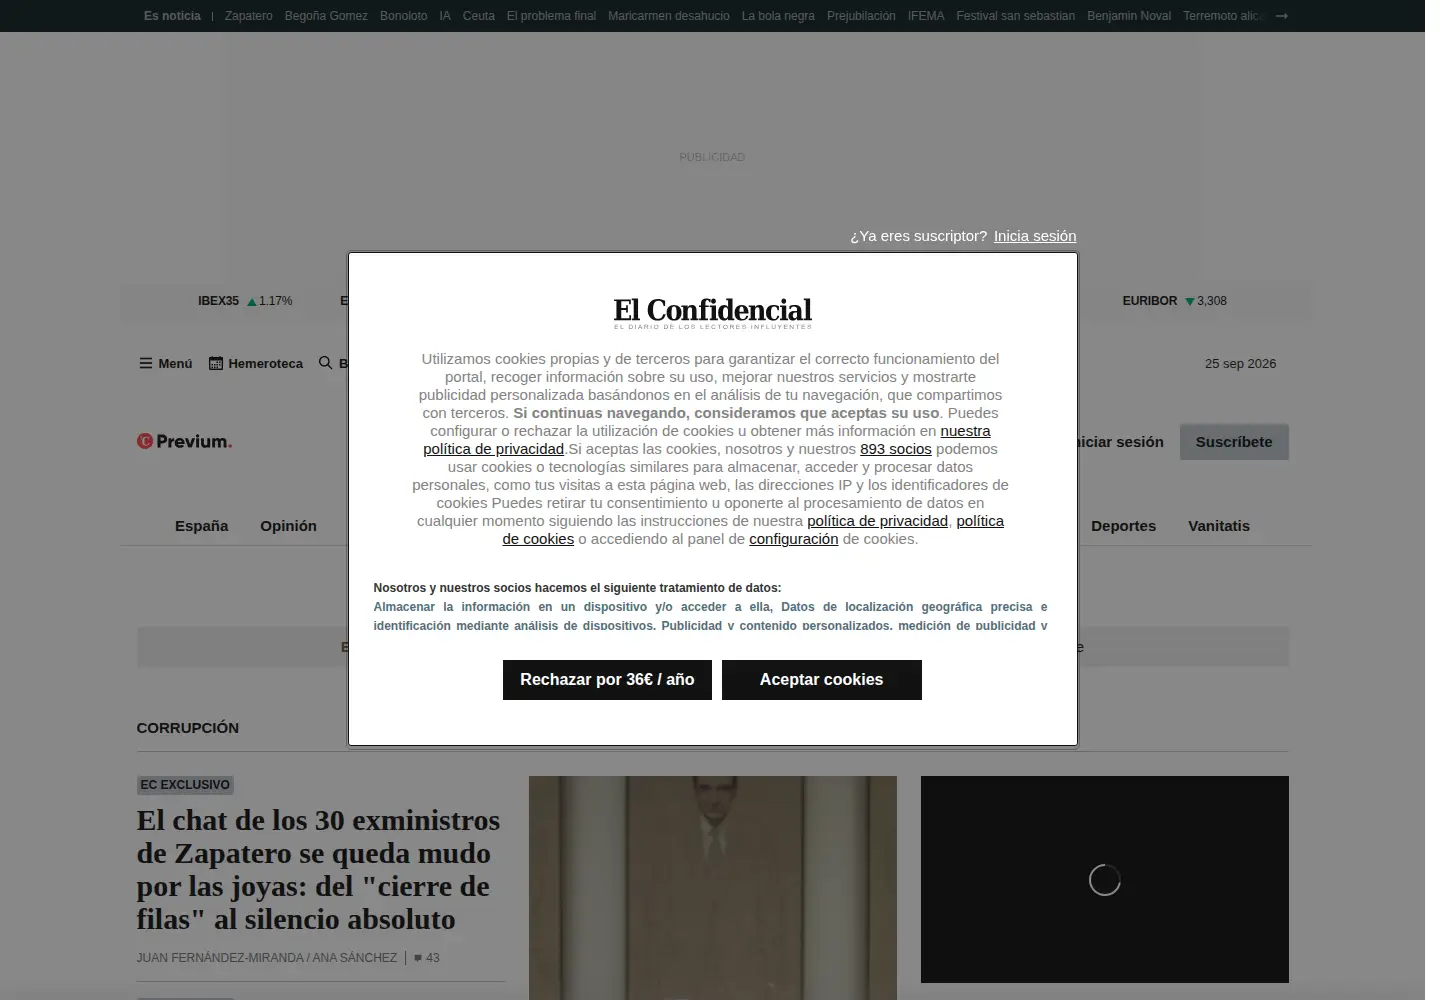Click Aceptar cookies button
This screenshot has width=1440, height=1000.
tap(821, 680)
